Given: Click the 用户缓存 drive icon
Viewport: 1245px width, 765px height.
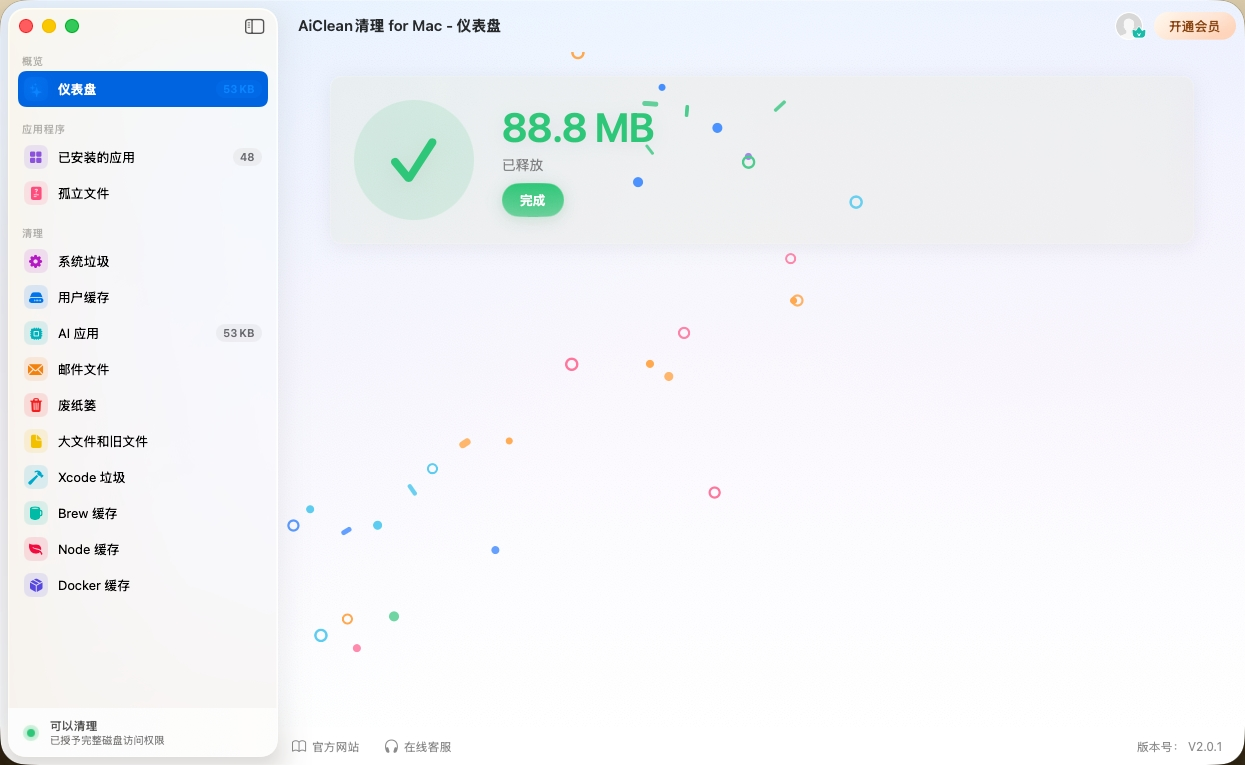Looking at the screenshot, I should coord(36,297).
